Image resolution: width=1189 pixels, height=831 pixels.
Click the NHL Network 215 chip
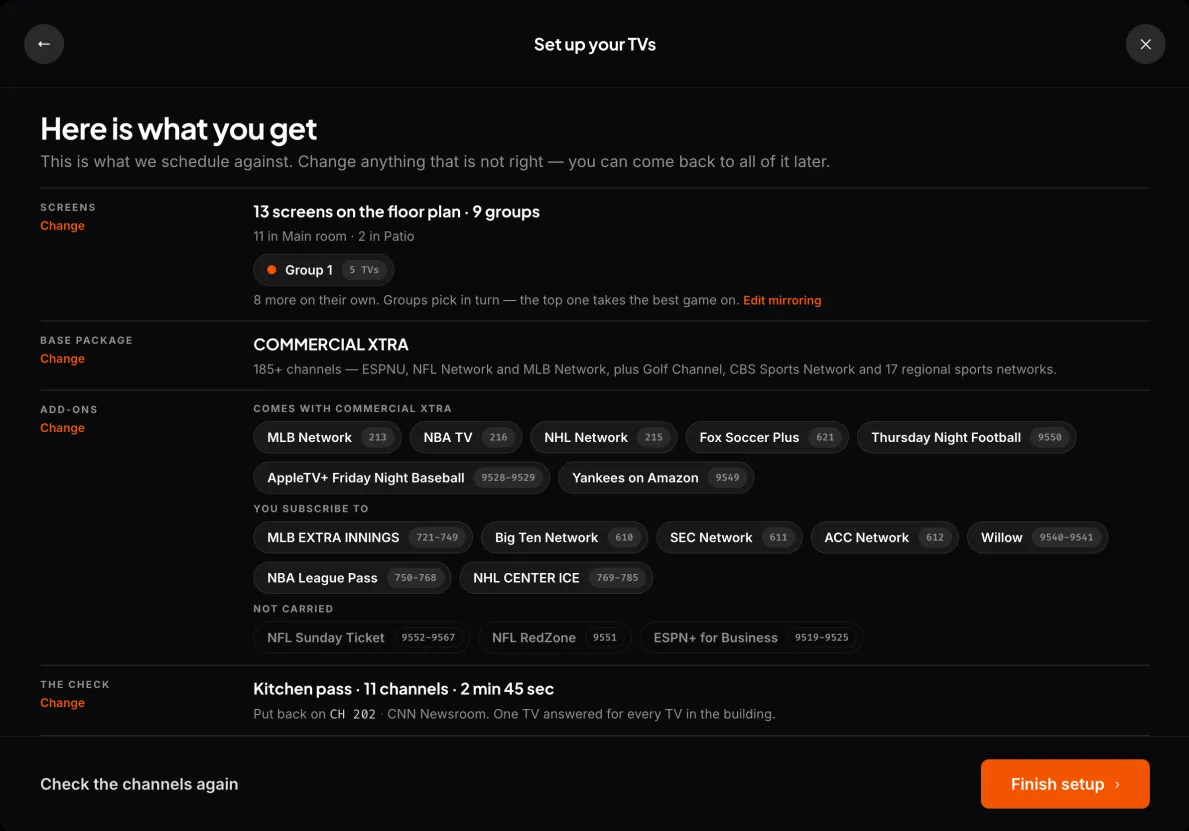(604, 437)
